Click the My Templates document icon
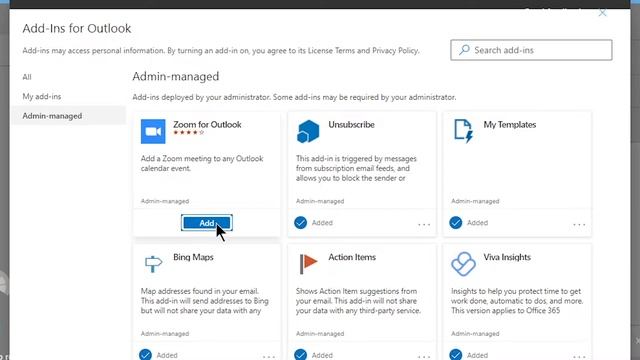Screen dimensions: 640x360 (x=464, y=131)
